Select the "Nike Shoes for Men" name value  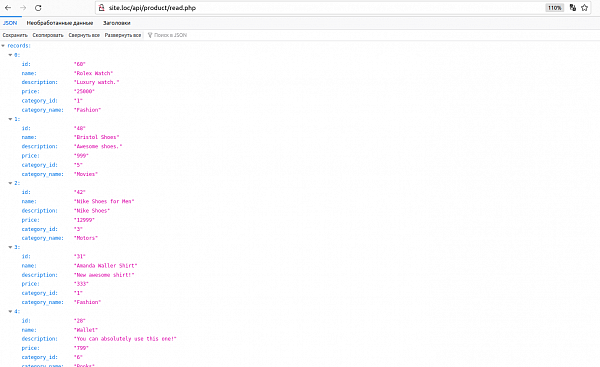104,201
